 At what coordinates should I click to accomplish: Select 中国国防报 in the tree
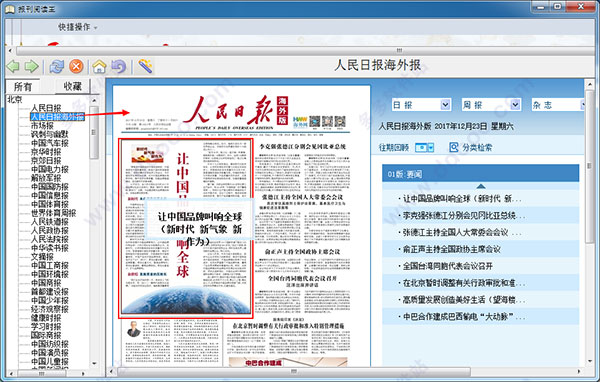click(50, 187)
